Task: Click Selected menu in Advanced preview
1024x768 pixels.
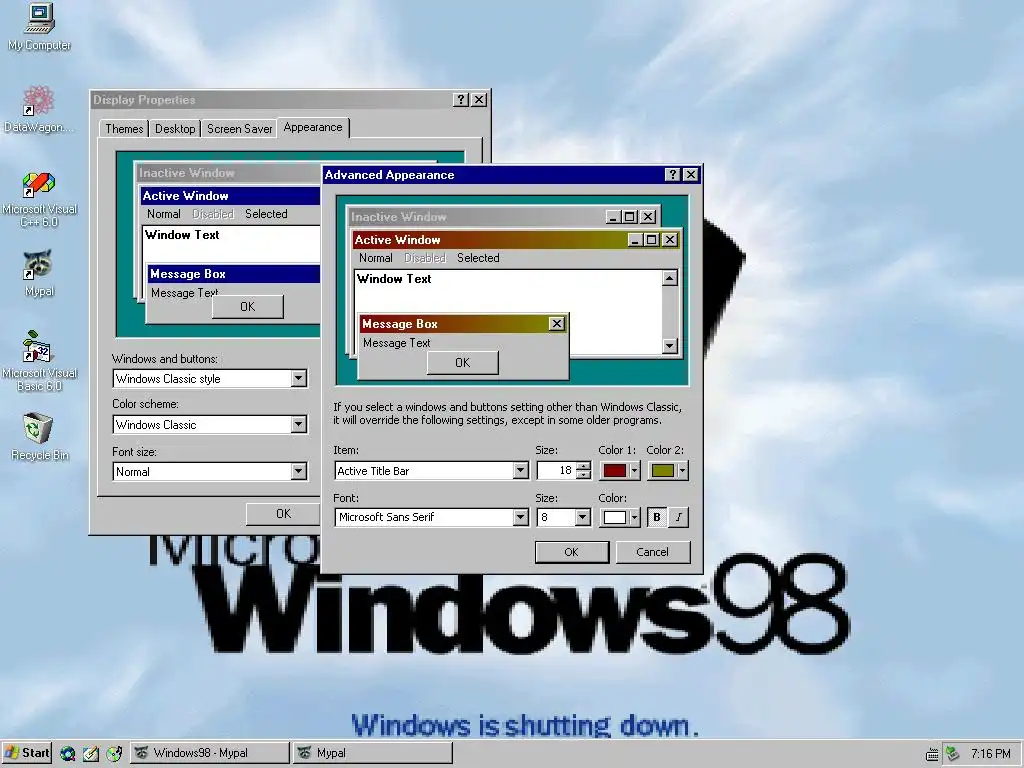Action: click(478, 258)
